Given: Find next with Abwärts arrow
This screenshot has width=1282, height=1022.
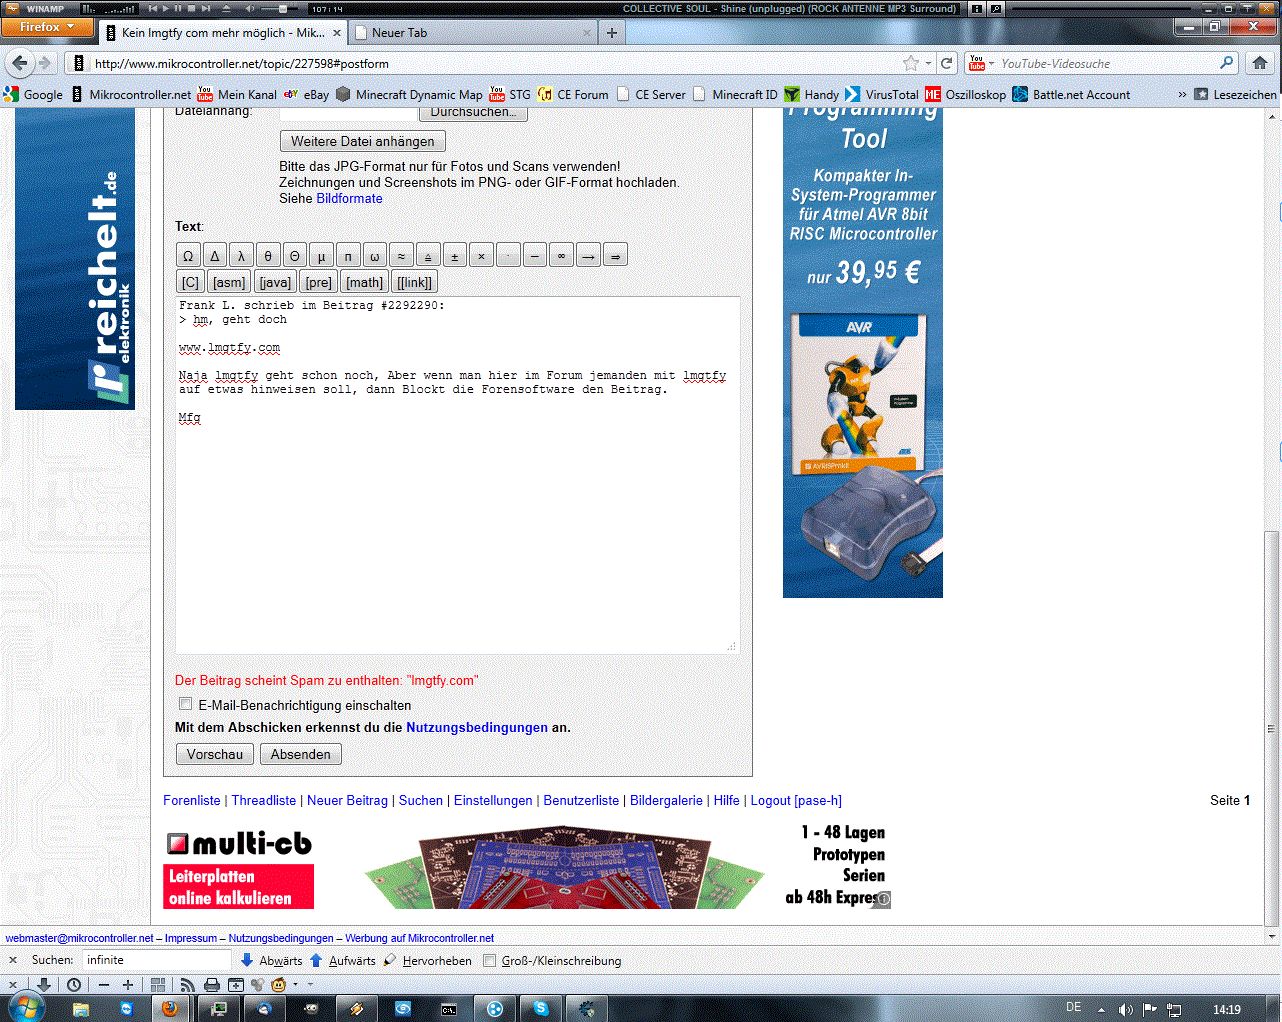Looking at the screenshot, I should tap(271, 960).
